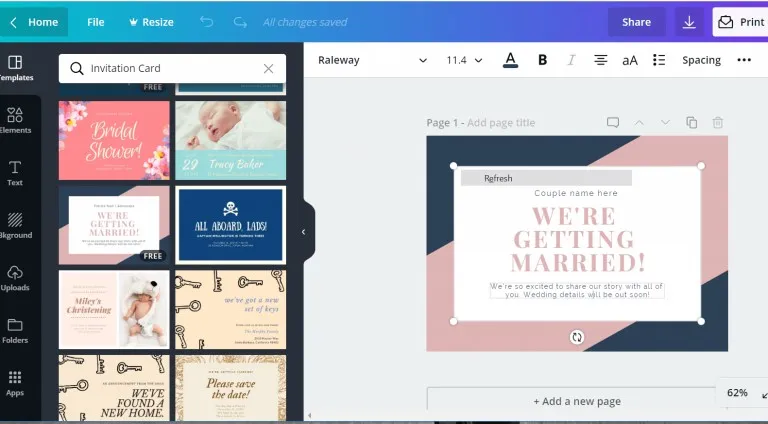The image size is (768, 424).
Task: Open the Apps sidebar tab
Action: (x=15, y=383)
